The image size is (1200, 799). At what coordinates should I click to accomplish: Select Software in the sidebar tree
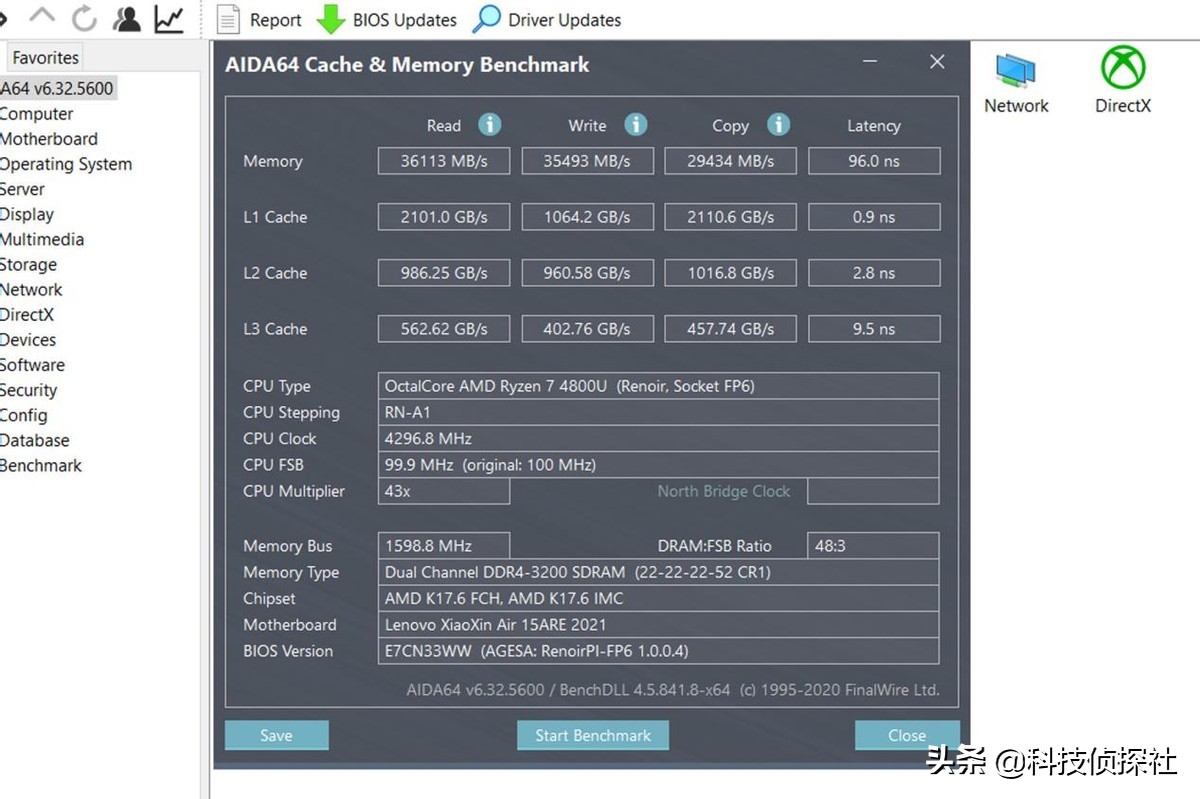coord(32,365)
